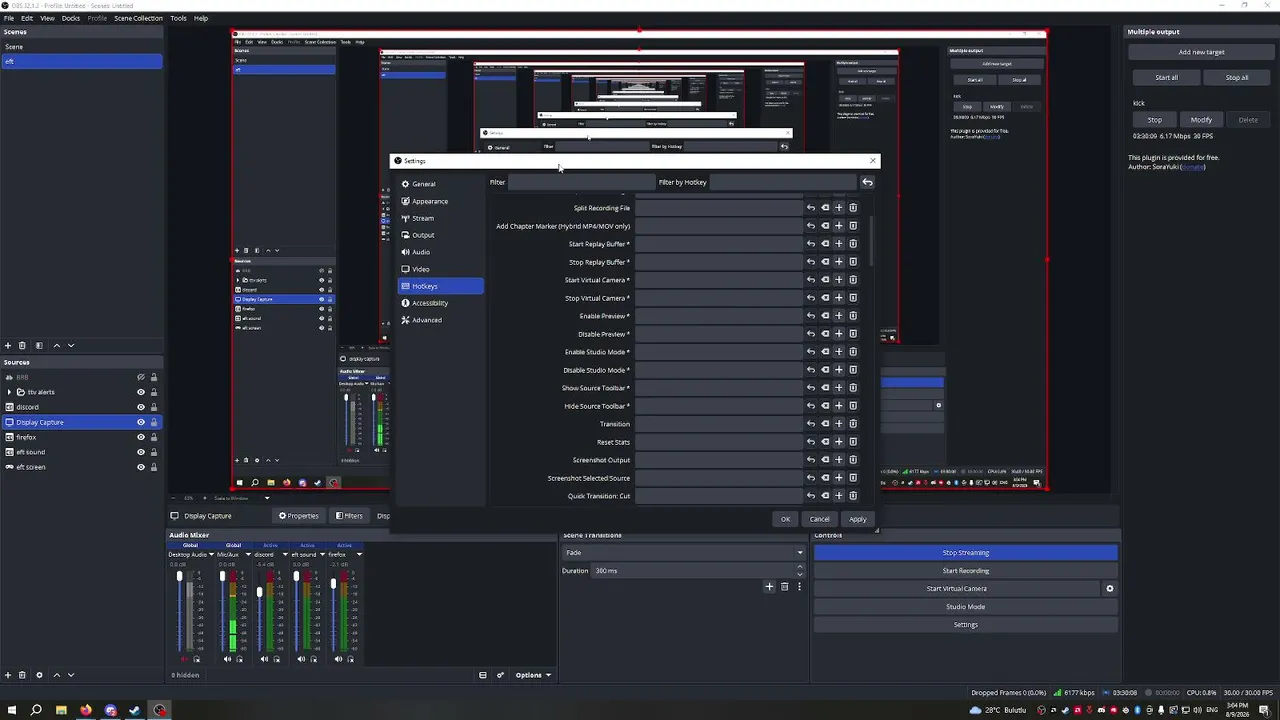Hide the firefox source
This screenshot has width=1280, height=720.
pyautogui.click(x=141, y=437)
